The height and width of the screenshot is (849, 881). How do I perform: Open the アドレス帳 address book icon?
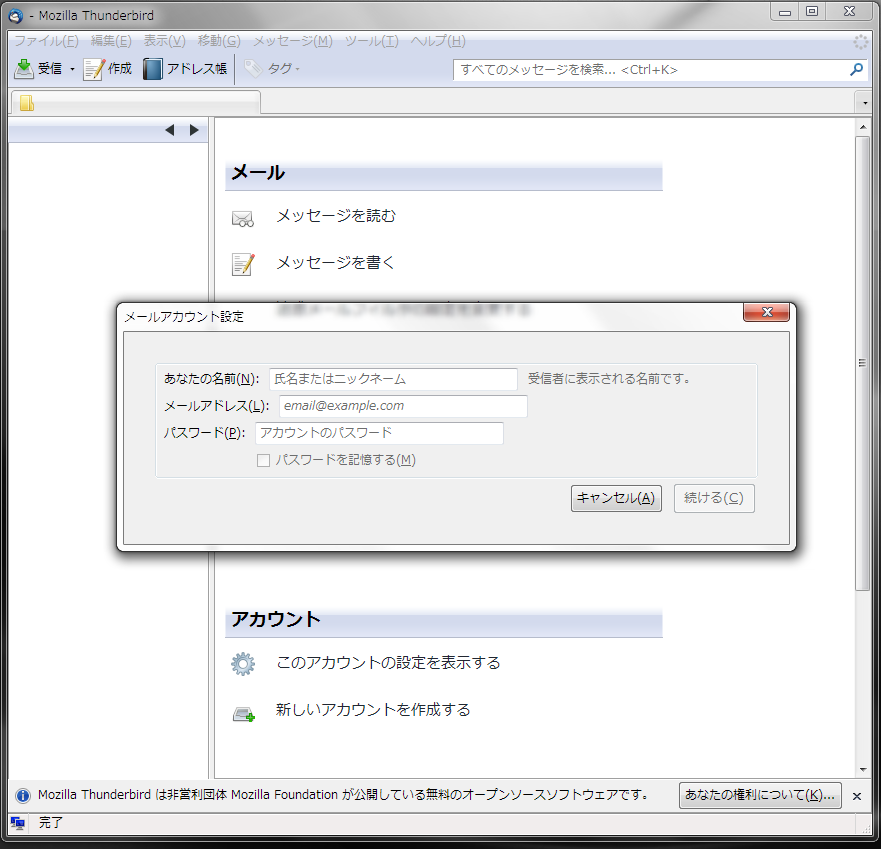point(152,69)
